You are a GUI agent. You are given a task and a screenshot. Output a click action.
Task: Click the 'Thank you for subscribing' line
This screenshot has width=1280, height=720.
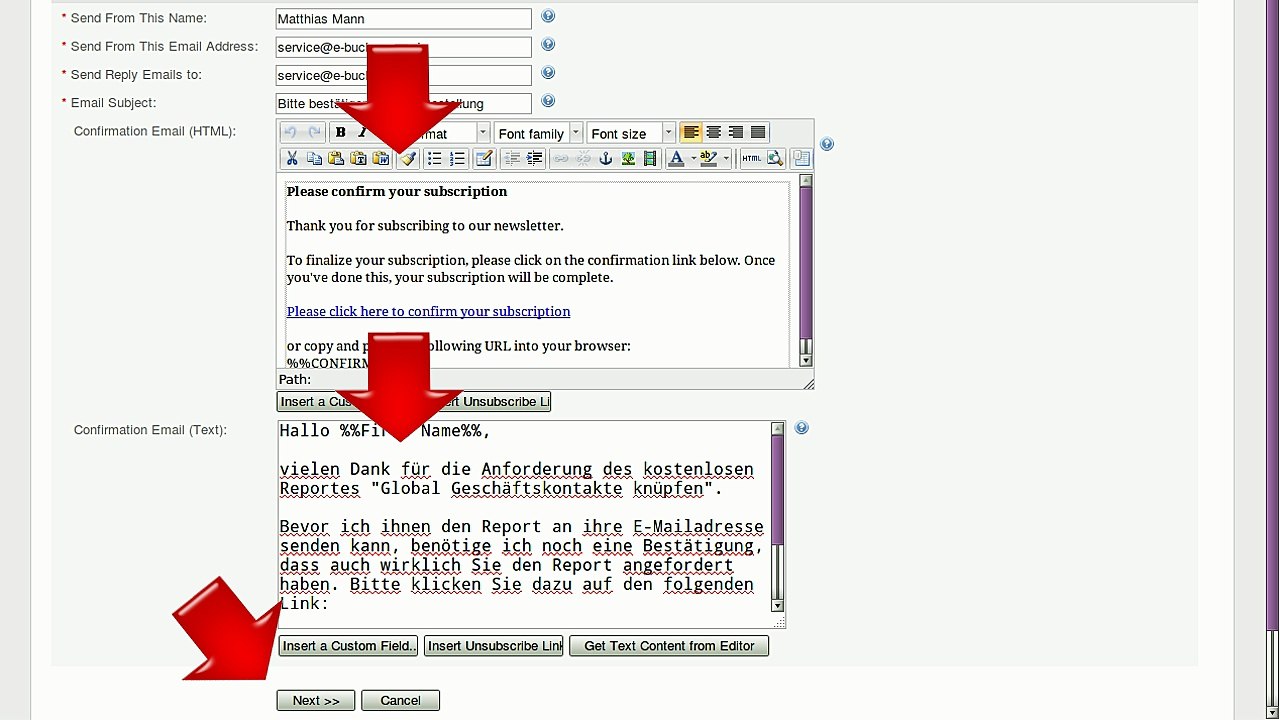coord(425,226)
